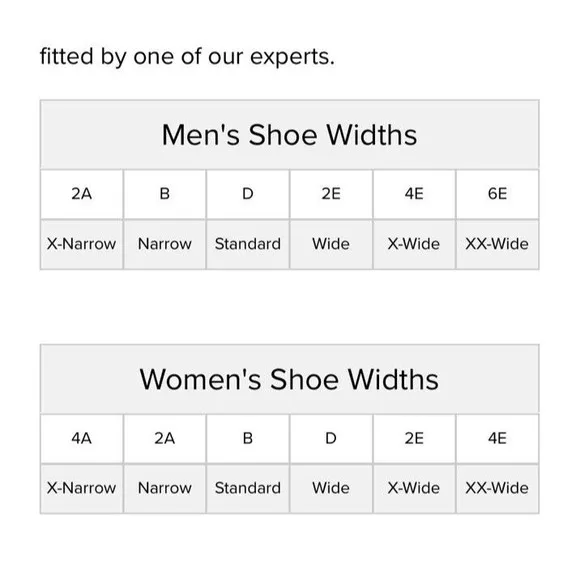This screenshot has height=580, width=580.
Task: Click the women's 4A width cell
Action: [x=82, y=439]
